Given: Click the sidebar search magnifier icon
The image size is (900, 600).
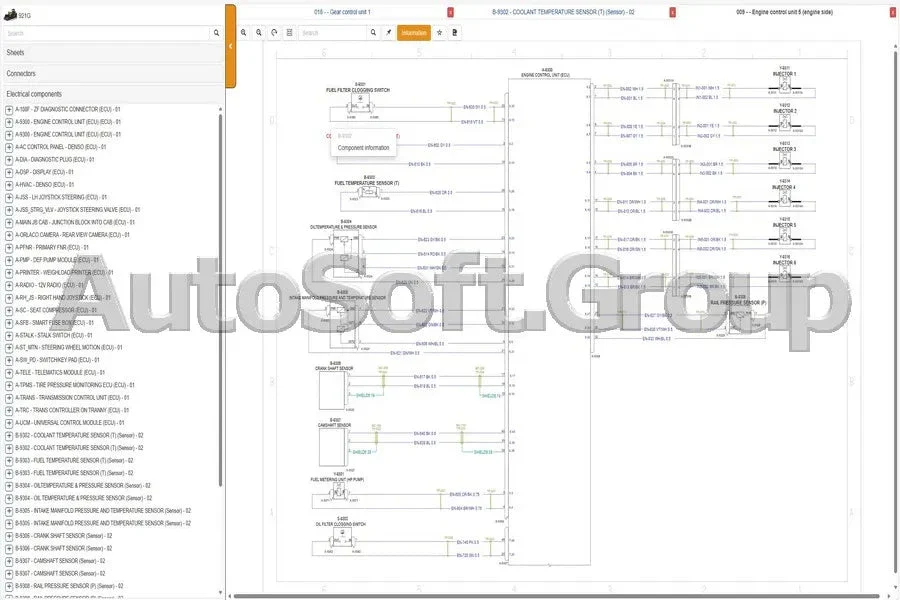Looking at the screenshot, I should [216, 33].
